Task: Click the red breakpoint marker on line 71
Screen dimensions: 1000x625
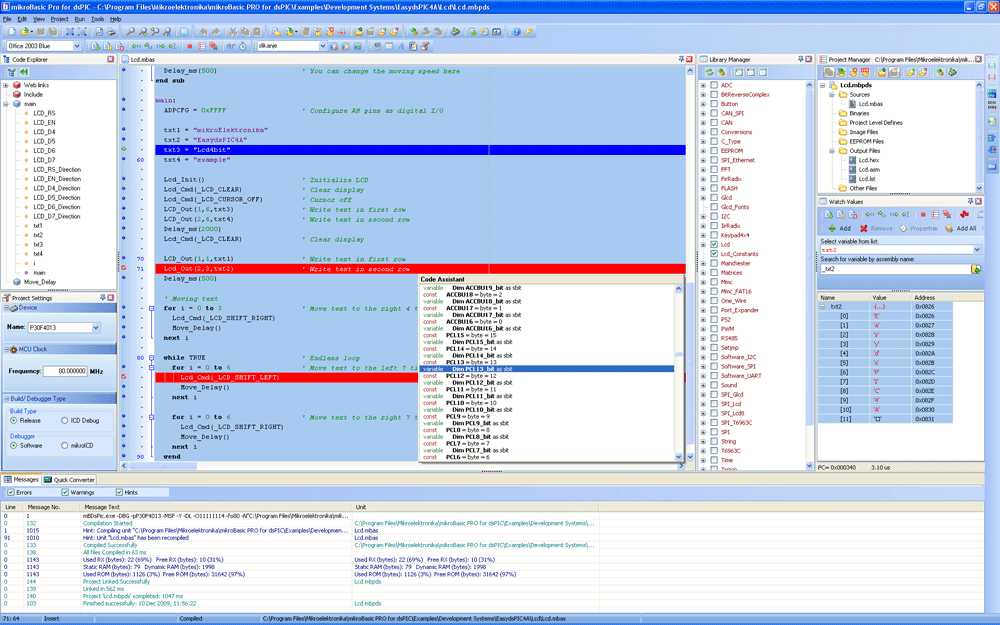Action: [x=124, y=268]
